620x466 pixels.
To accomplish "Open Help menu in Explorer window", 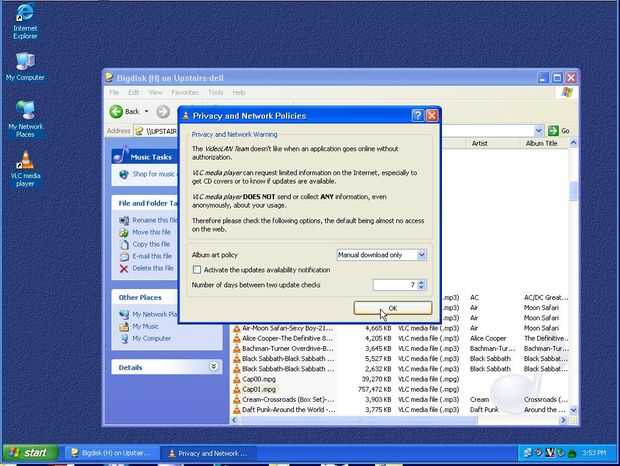I will coord(238,92).
